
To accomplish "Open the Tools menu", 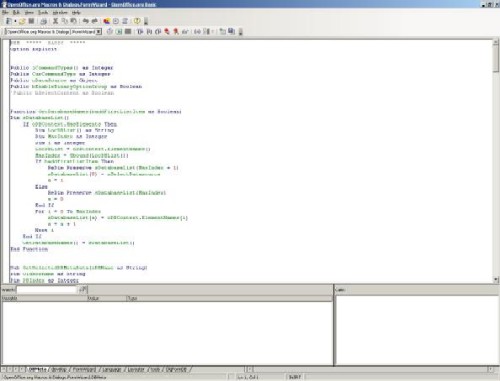I will pos(43,12).
